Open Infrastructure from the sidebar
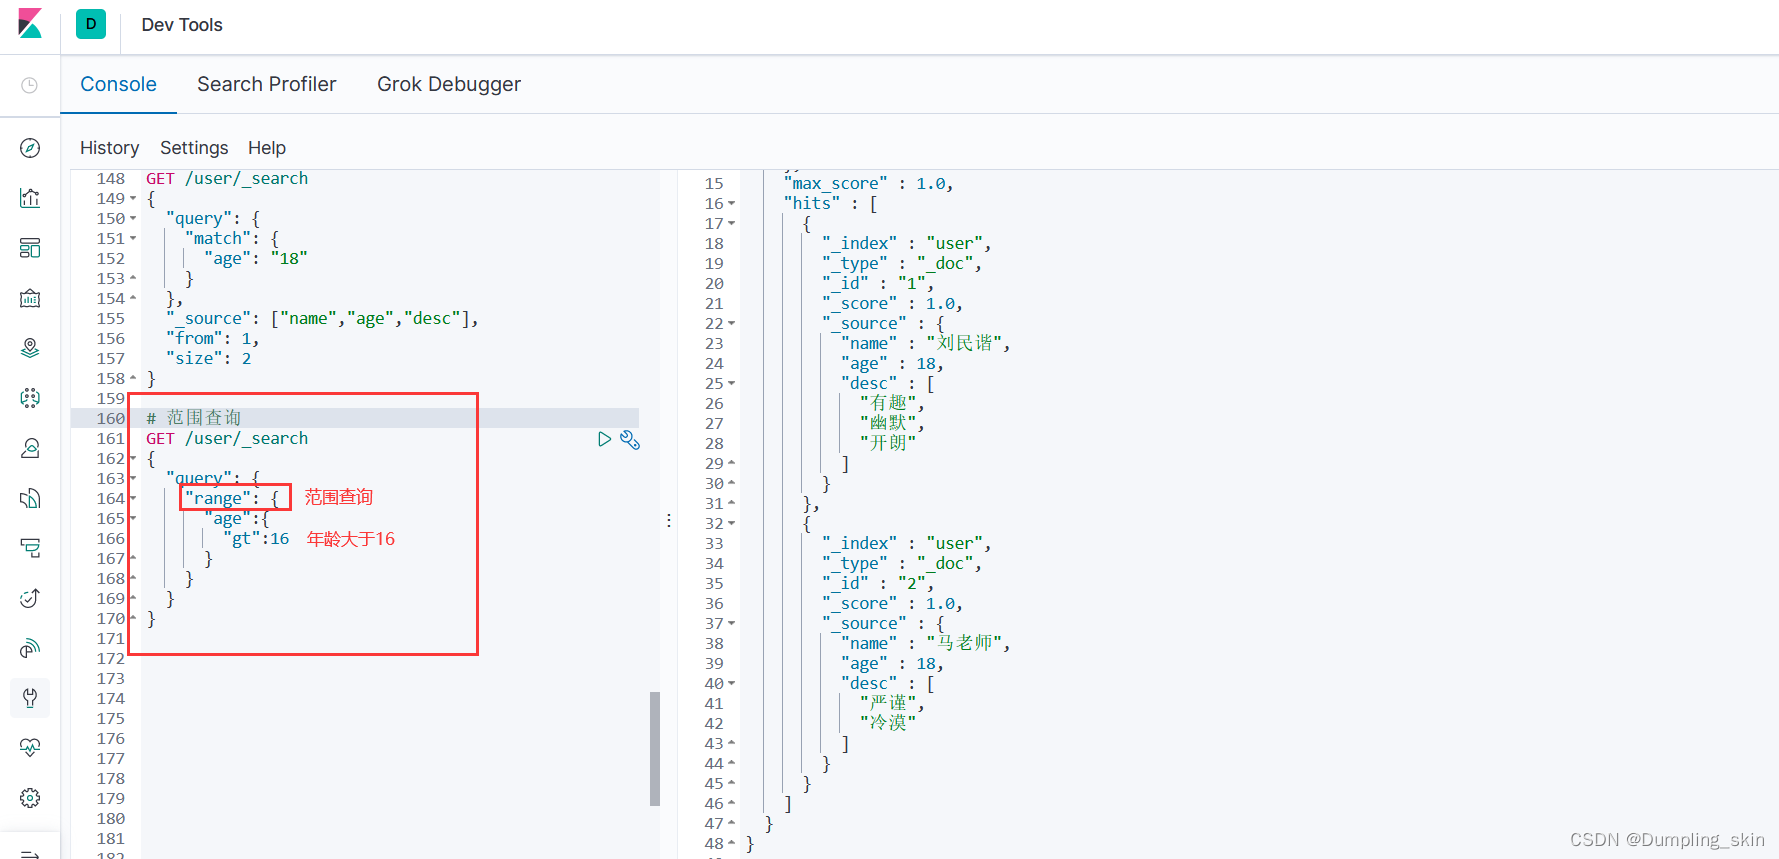1779x859 pixels. tap(30, 448)
